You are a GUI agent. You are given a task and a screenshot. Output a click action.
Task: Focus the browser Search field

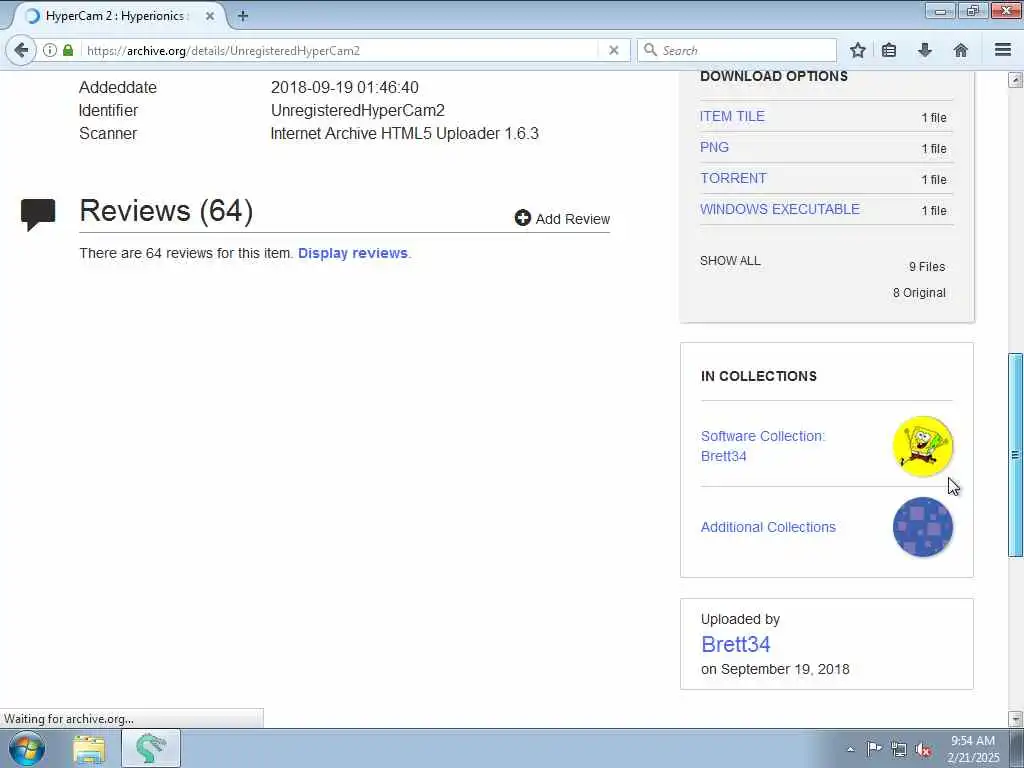[737, 50]
